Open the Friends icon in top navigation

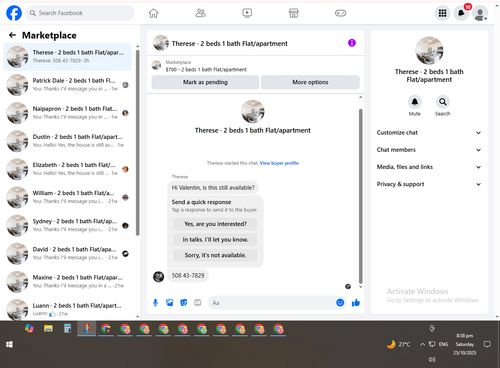(200, 13)
